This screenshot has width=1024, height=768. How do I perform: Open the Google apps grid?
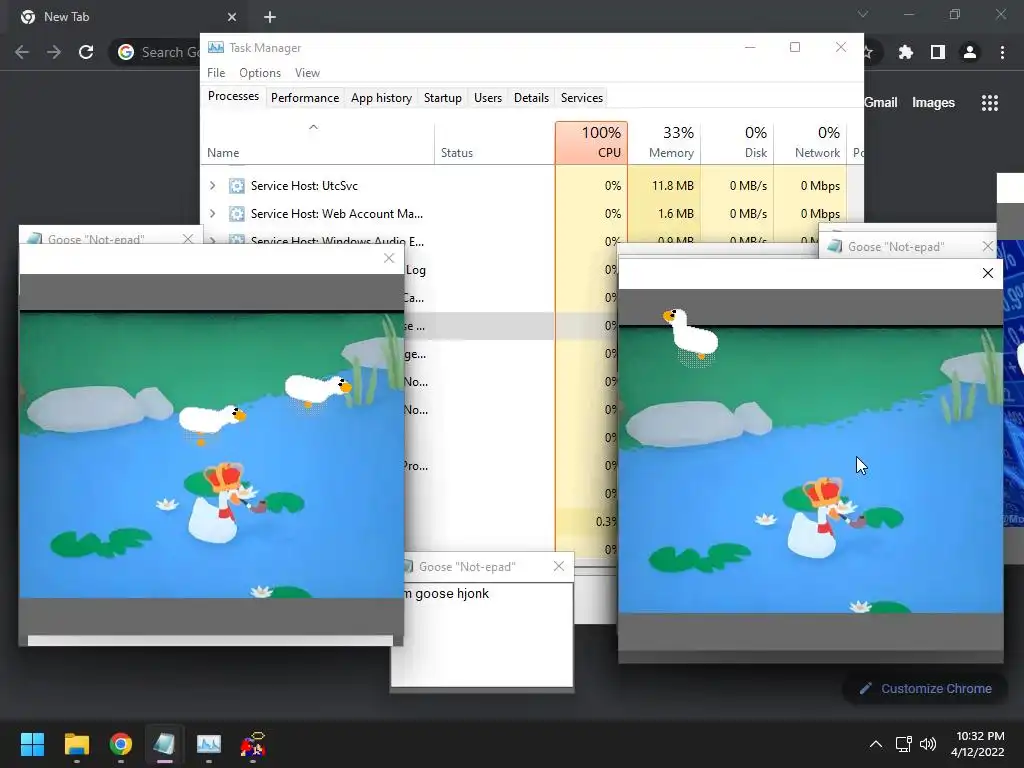[990, 103]
